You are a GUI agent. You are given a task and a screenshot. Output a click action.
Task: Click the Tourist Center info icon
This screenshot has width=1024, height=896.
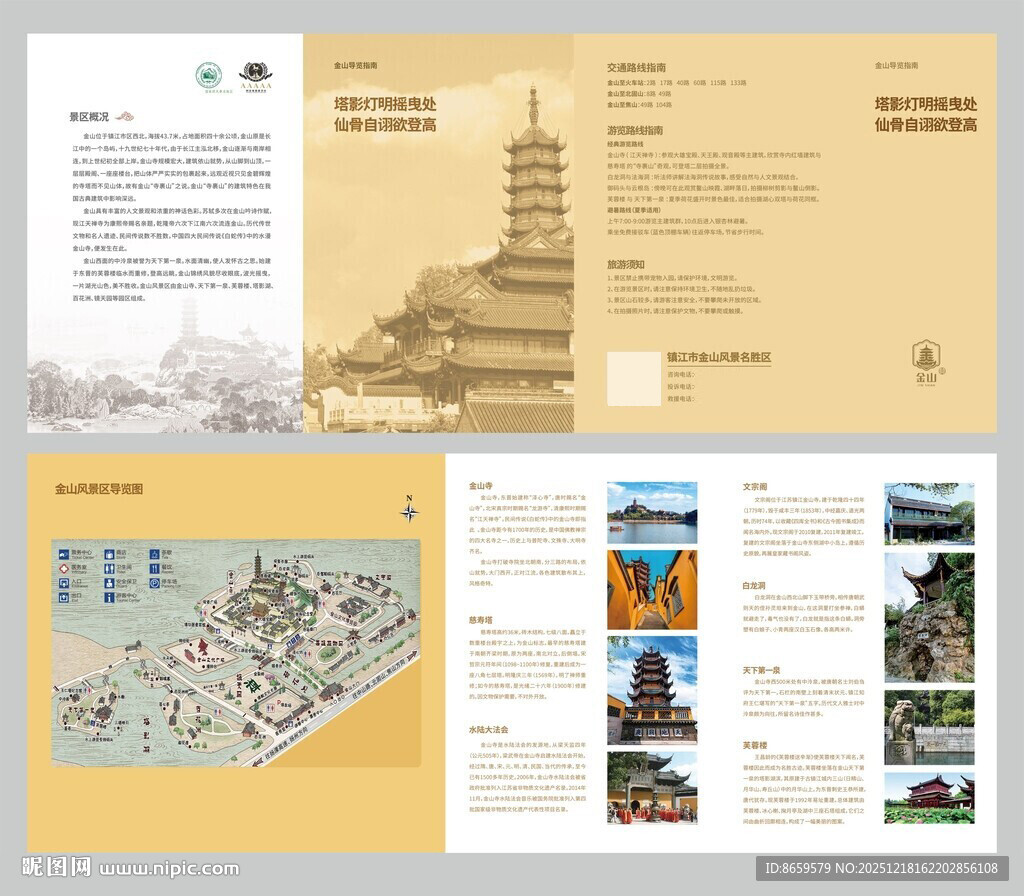pos(109,597)
